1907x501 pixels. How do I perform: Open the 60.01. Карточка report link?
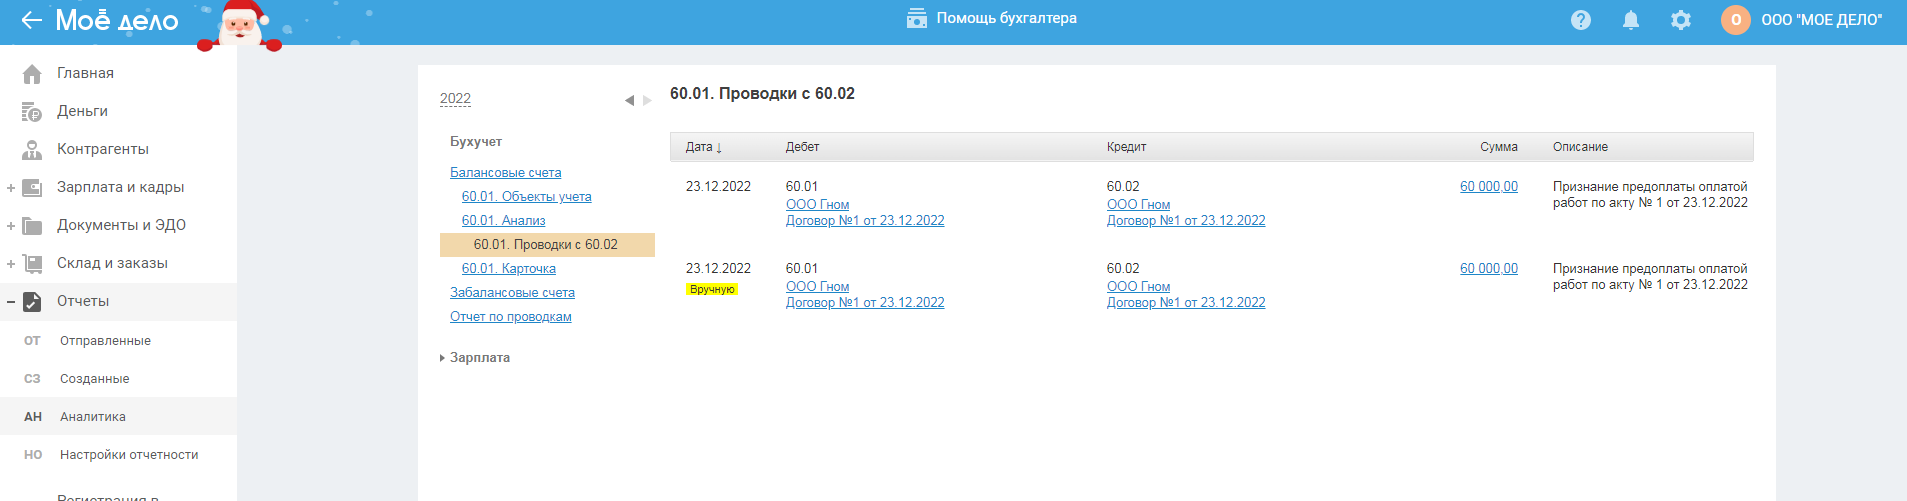(x=508, y=269)
